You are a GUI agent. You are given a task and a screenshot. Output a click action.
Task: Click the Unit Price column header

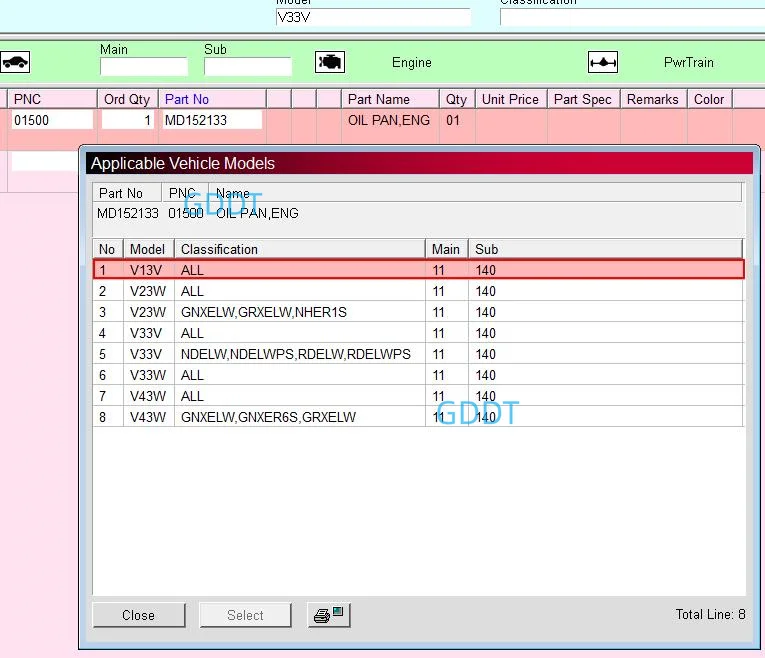511,99
